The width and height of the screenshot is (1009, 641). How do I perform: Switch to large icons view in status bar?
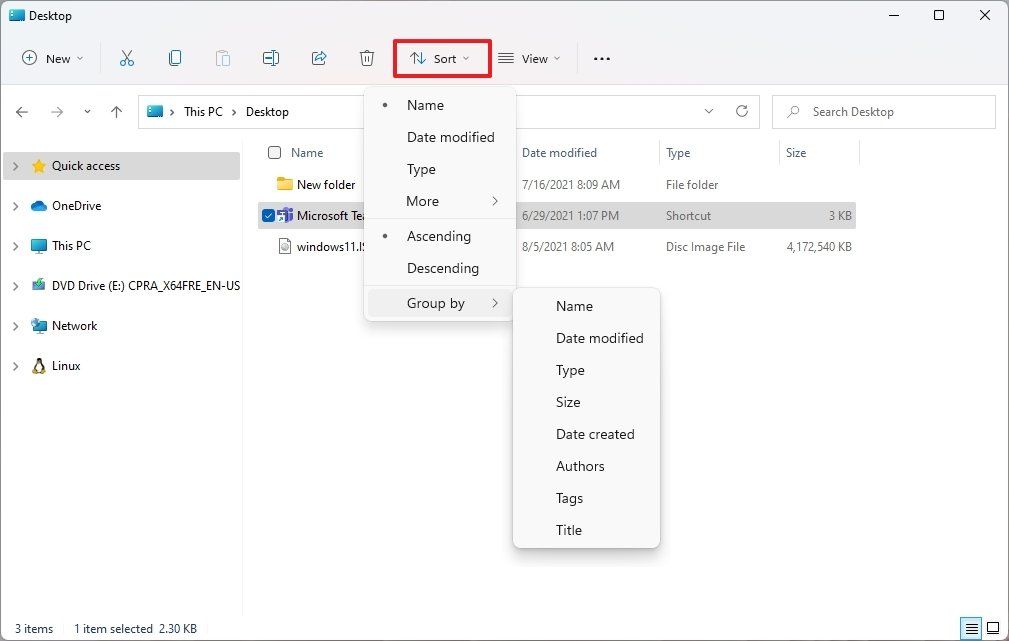point(991,628)
